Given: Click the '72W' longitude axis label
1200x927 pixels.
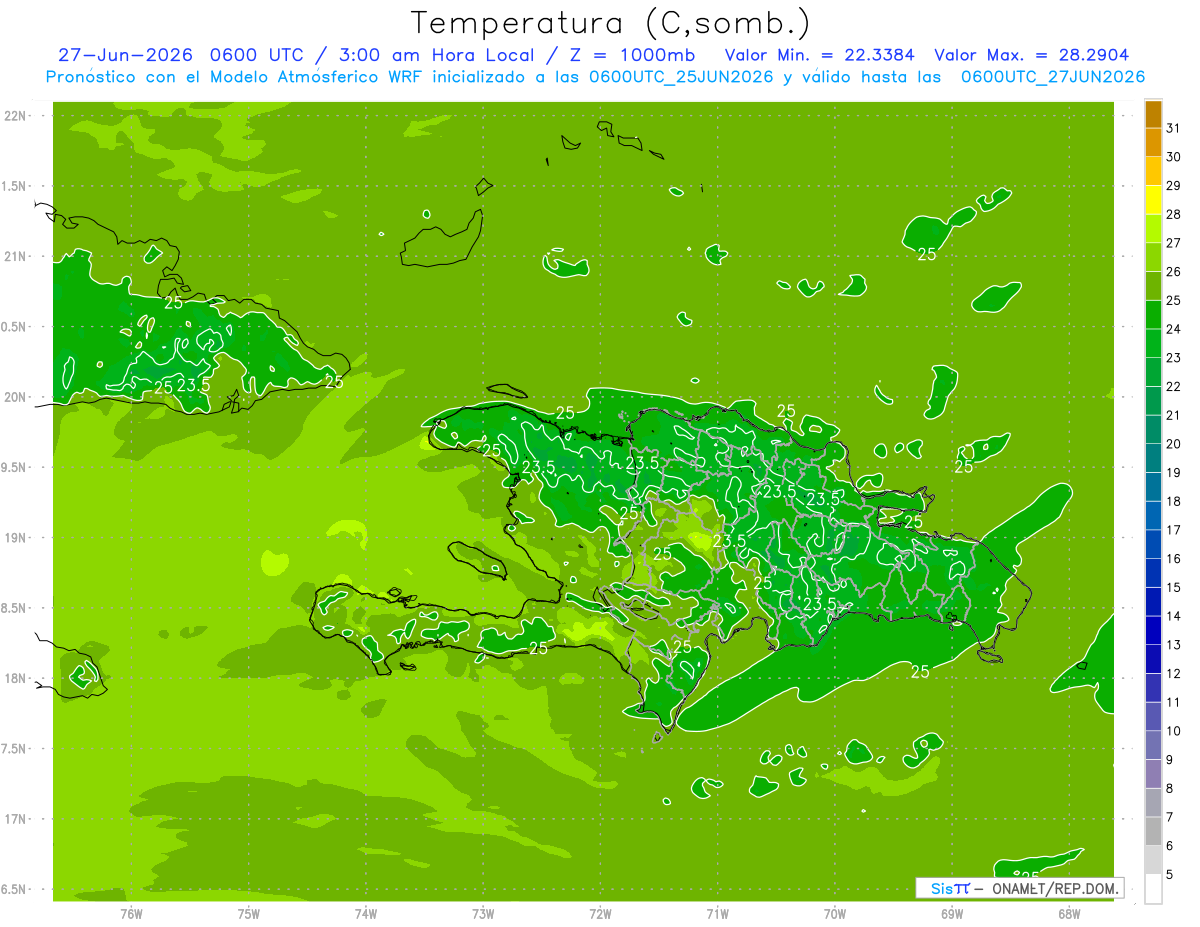Looking at the screenshot, I should [600, 913].
